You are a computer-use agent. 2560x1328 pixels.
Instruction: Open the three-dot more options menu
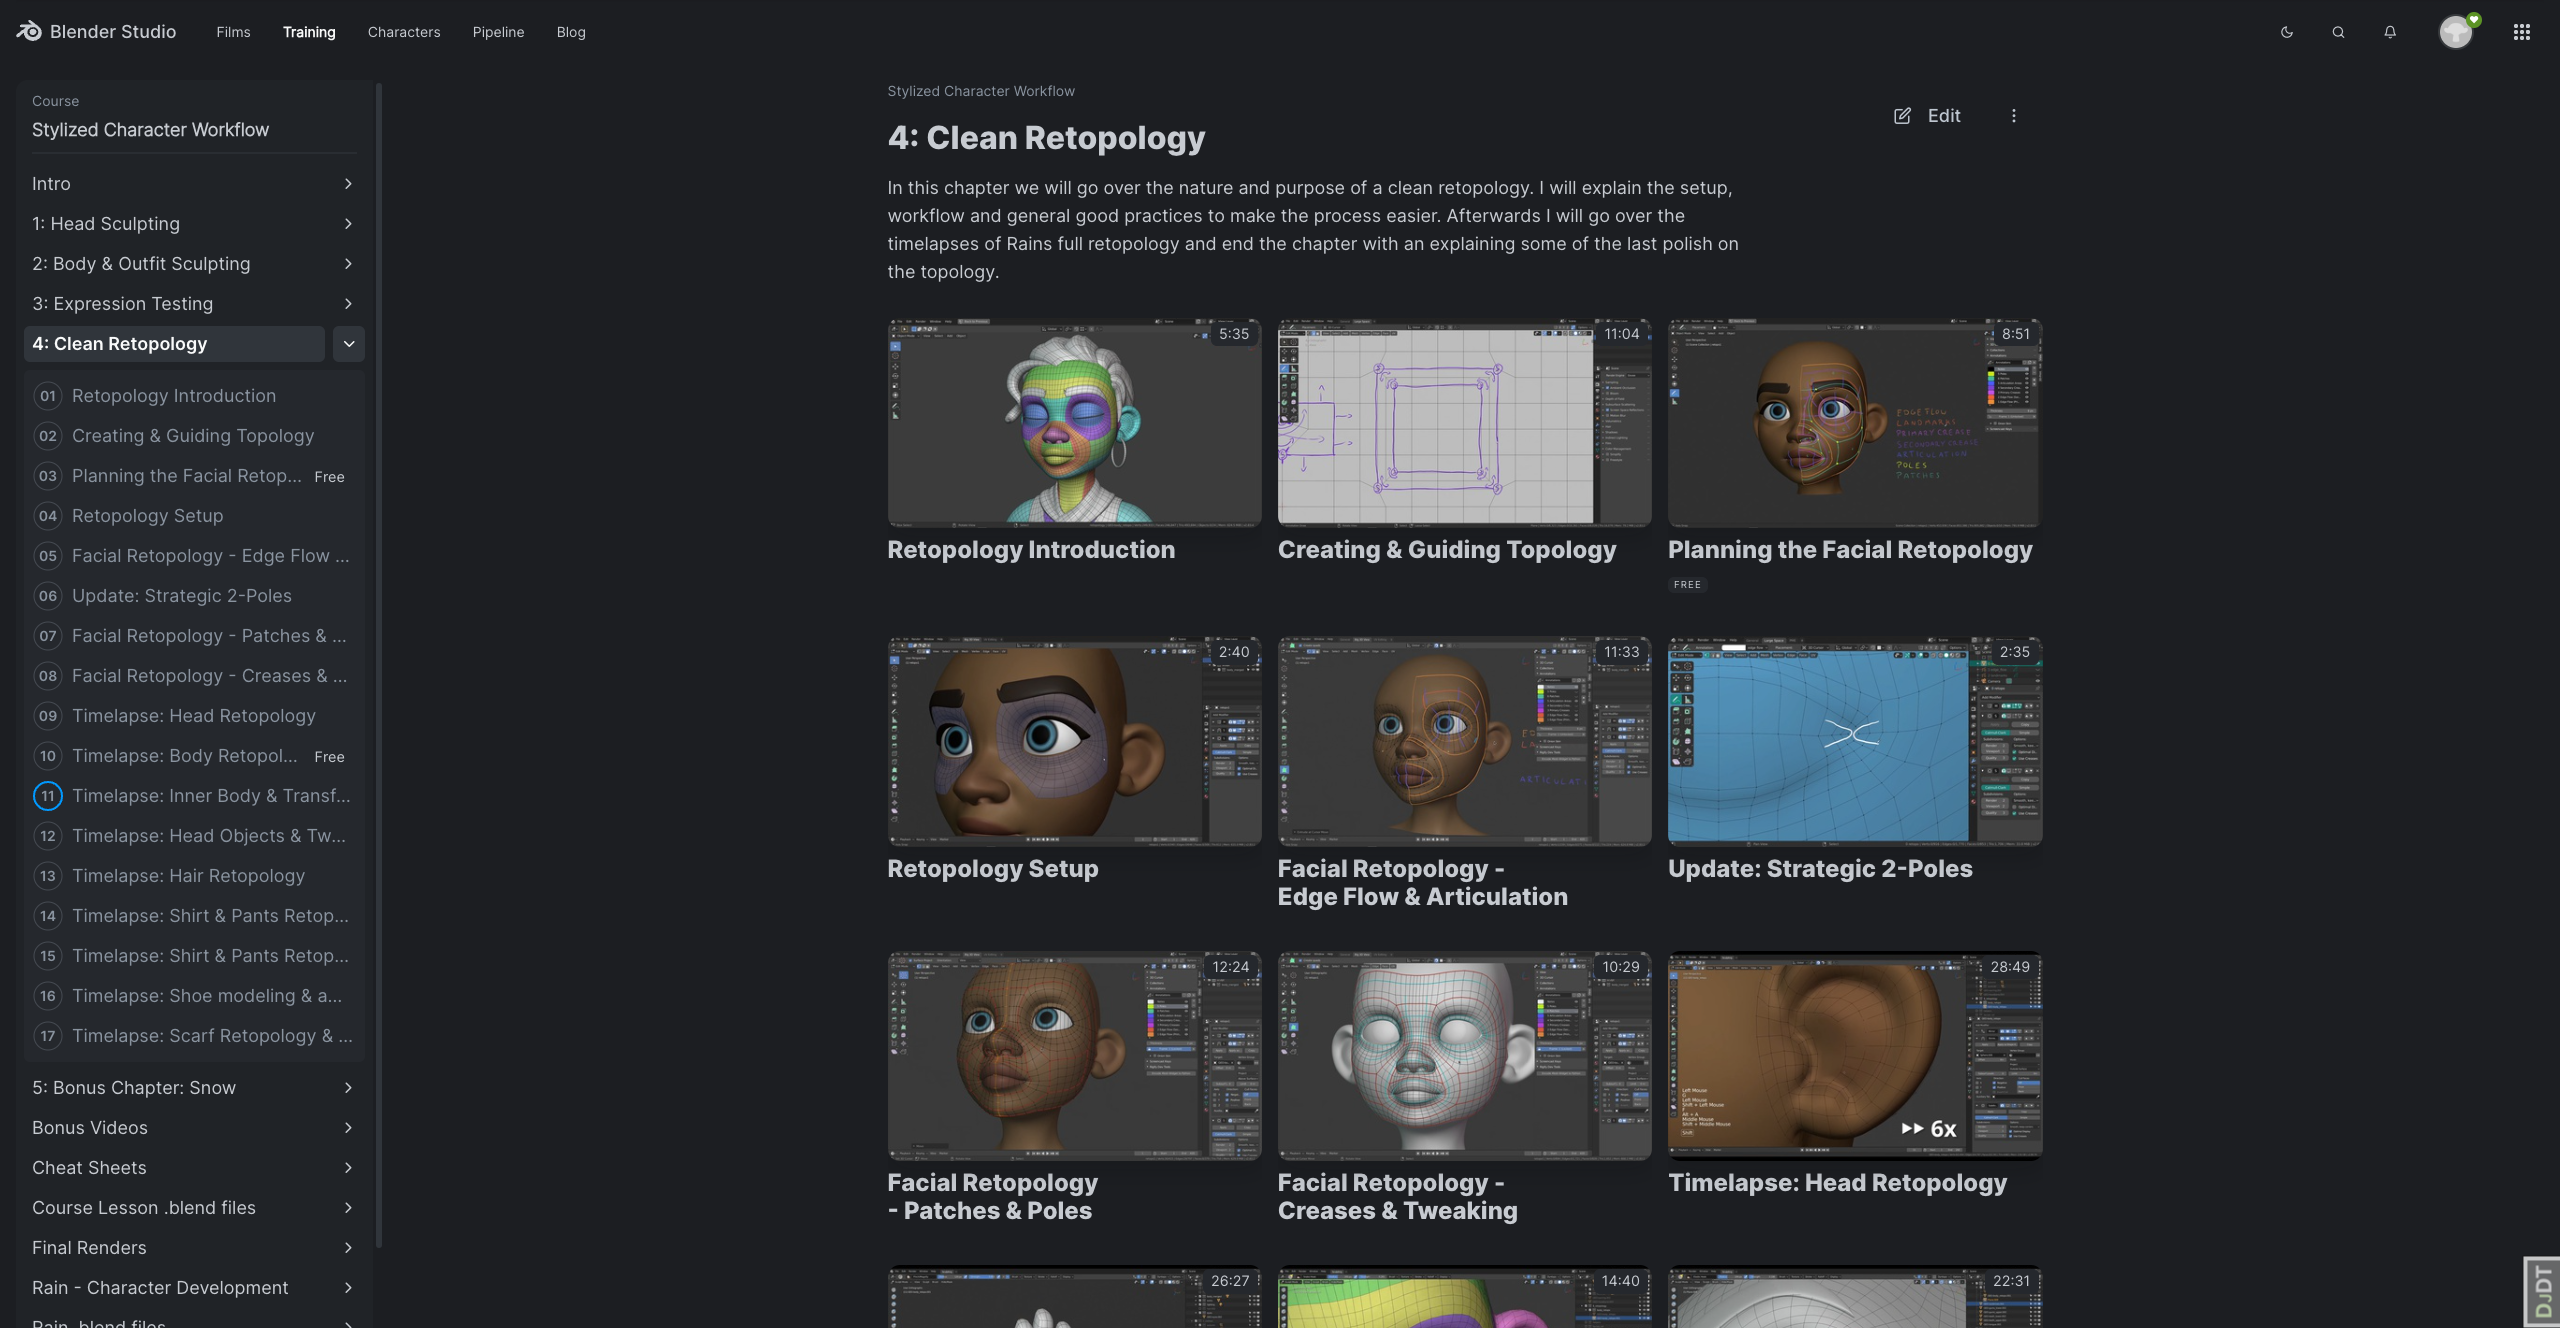click(2014, 116)
